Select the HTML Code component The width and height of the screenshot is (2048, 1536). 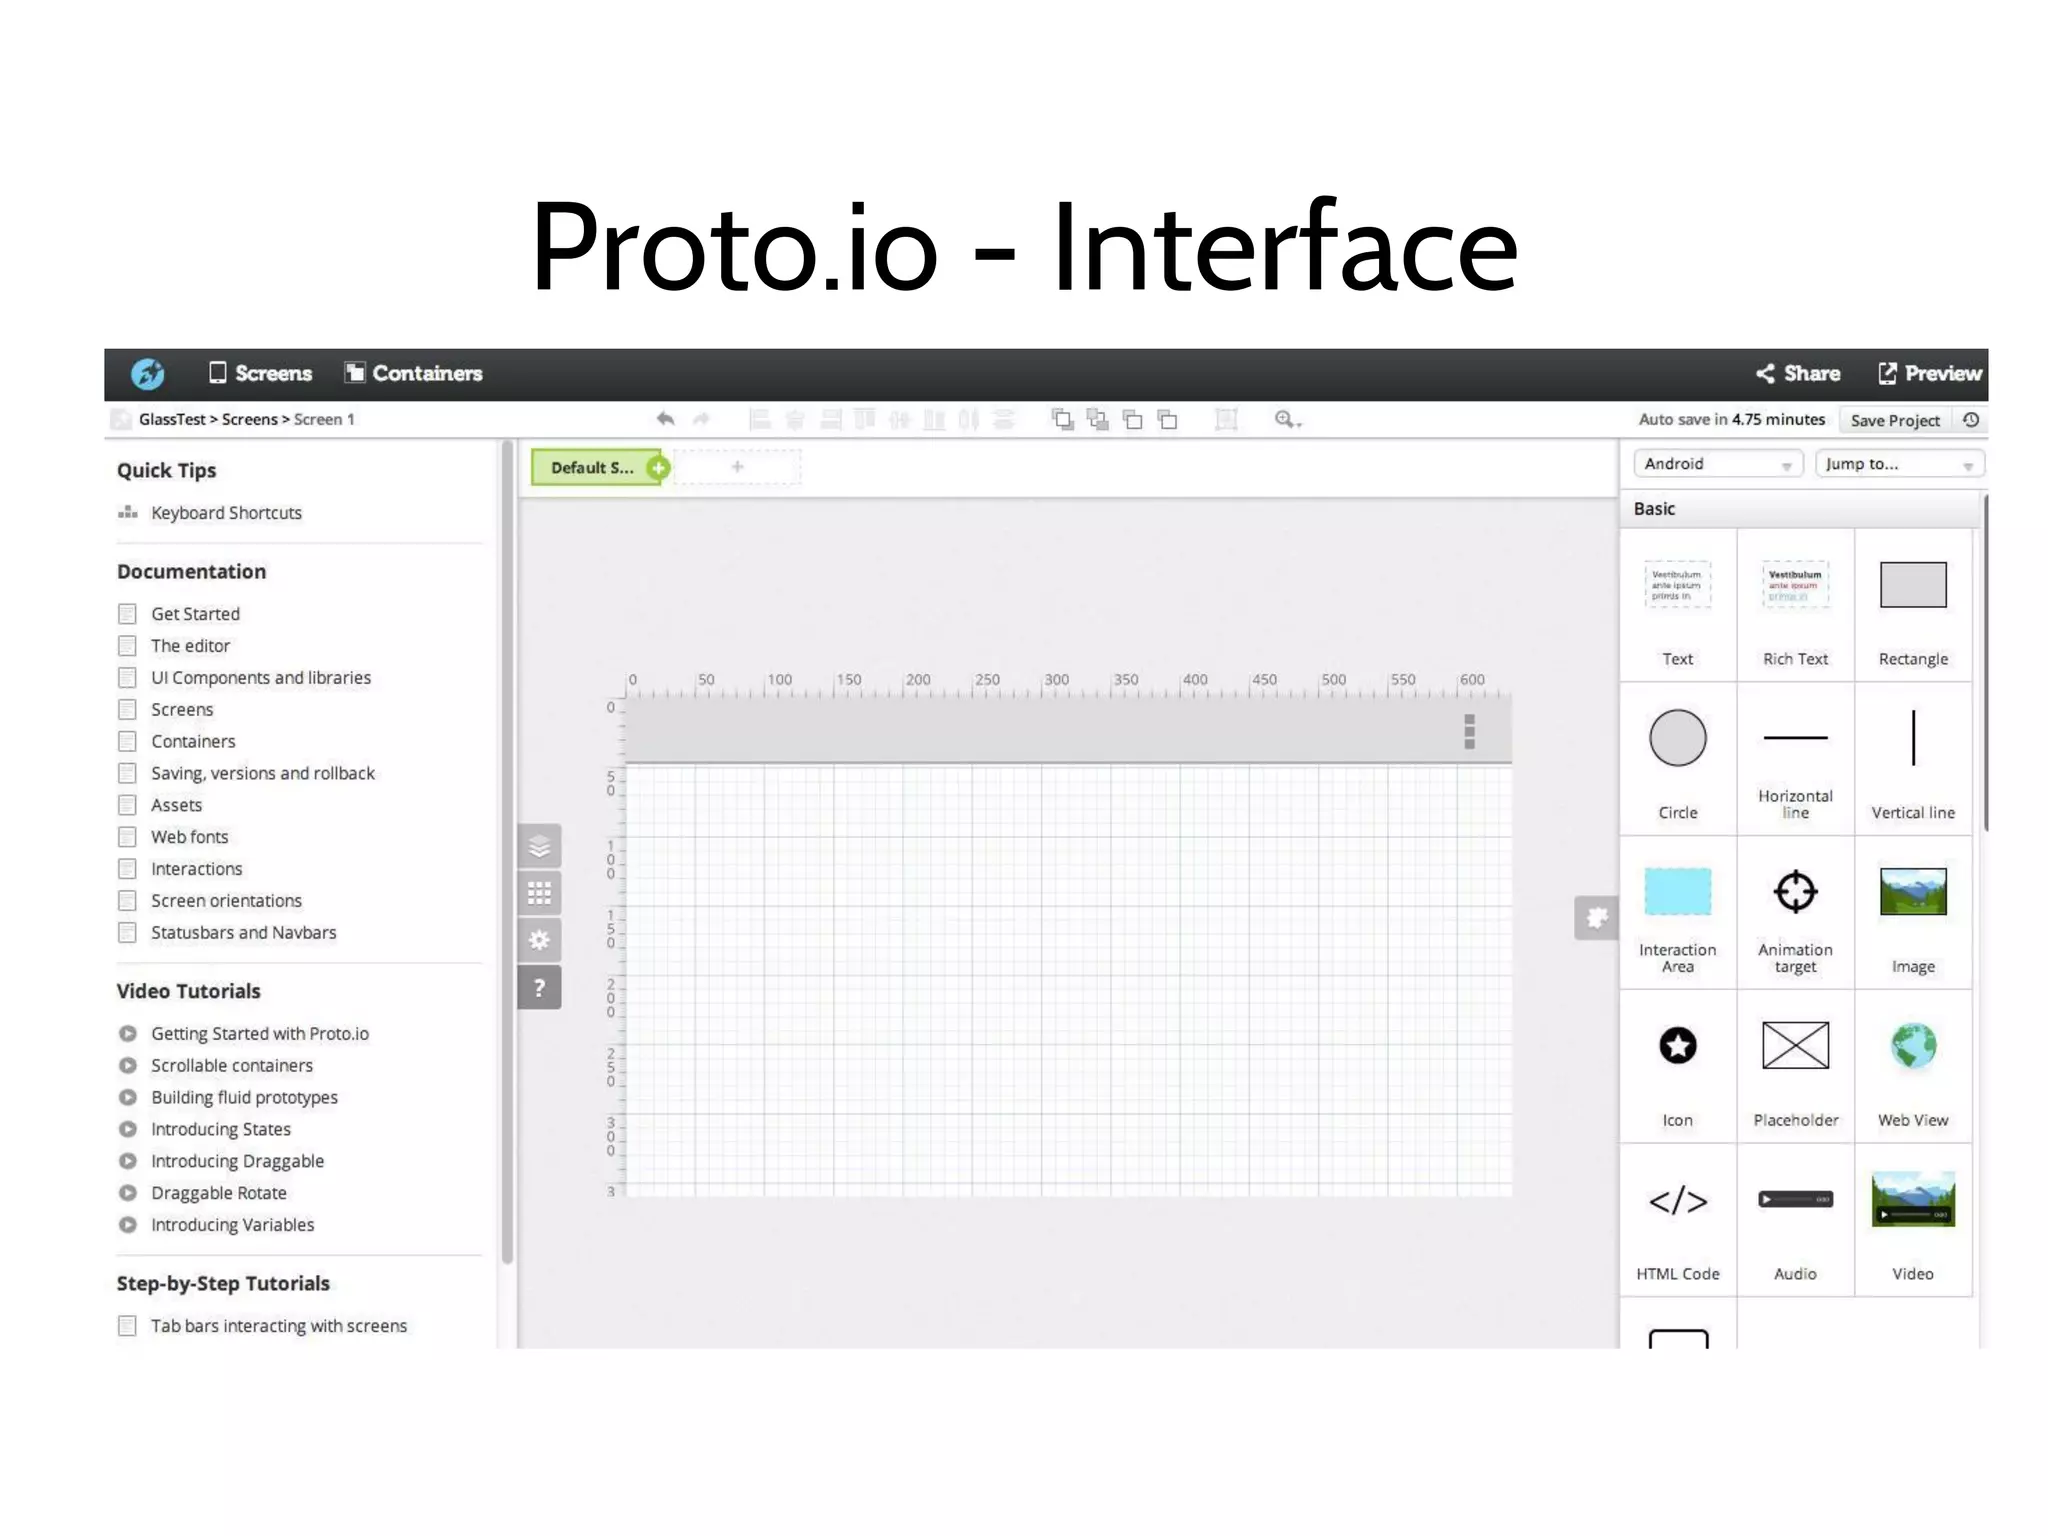[1678, 1220]
